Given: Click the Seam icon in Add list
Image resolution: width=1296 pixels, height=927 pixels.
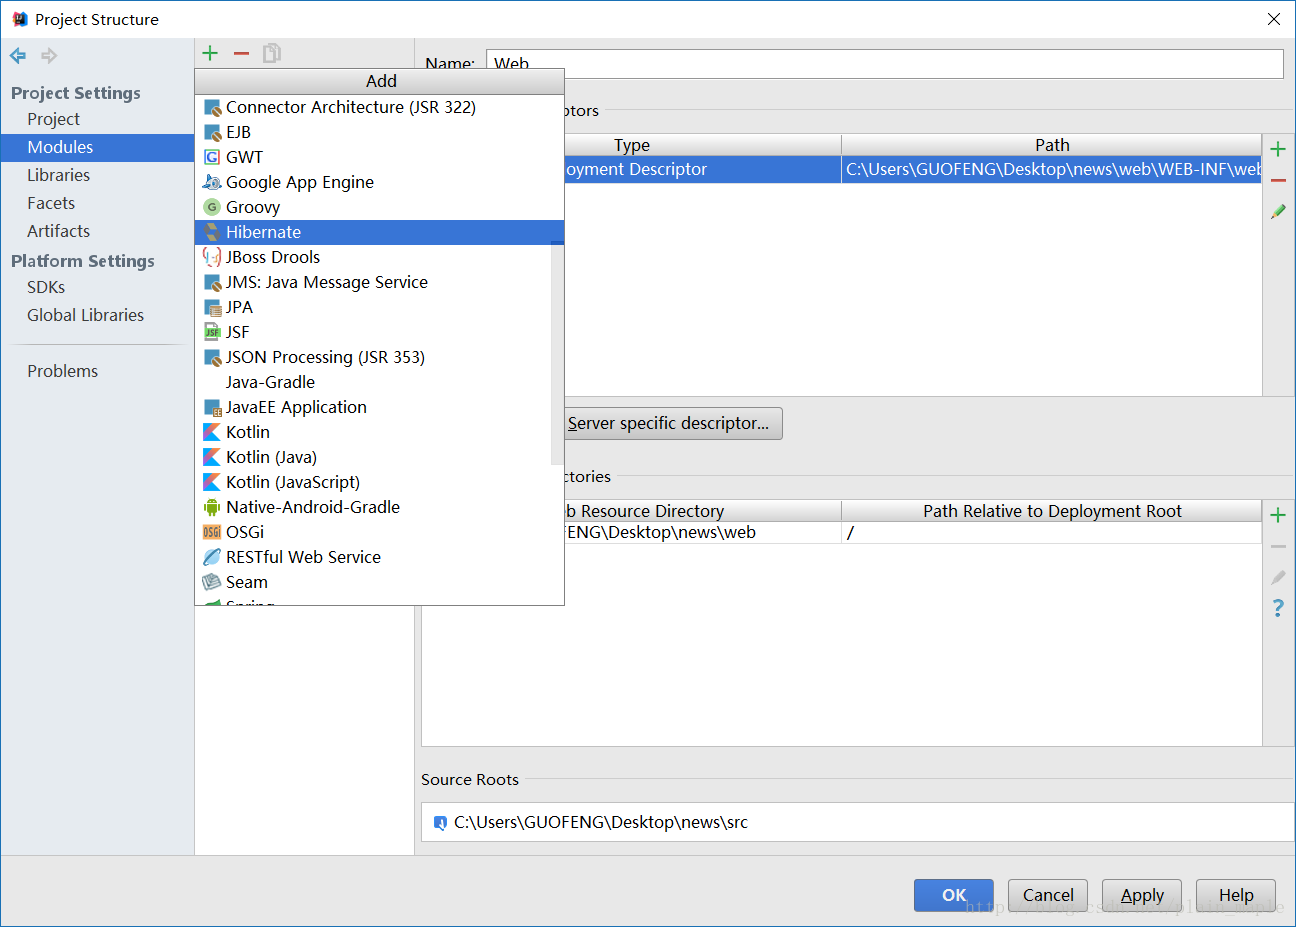Looking at the screenshot, I should [212, 582].
